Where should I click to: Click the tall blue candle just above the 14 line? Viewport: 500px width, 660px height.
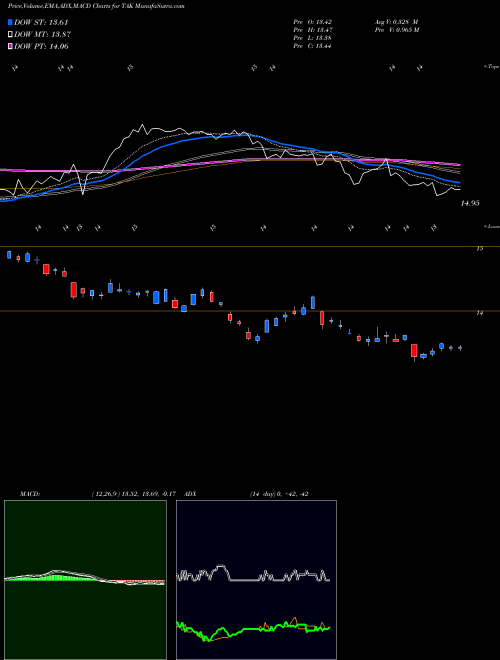coord(313,302)
